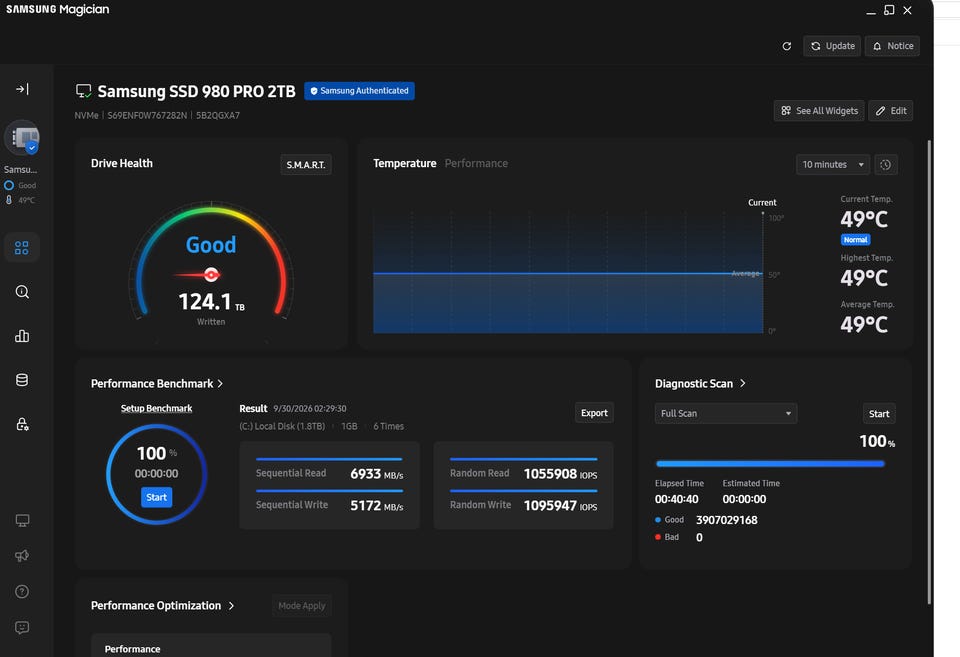Screen dimensions: 960x657
Task: Select the Performance mode option
Action: point(211,645)
